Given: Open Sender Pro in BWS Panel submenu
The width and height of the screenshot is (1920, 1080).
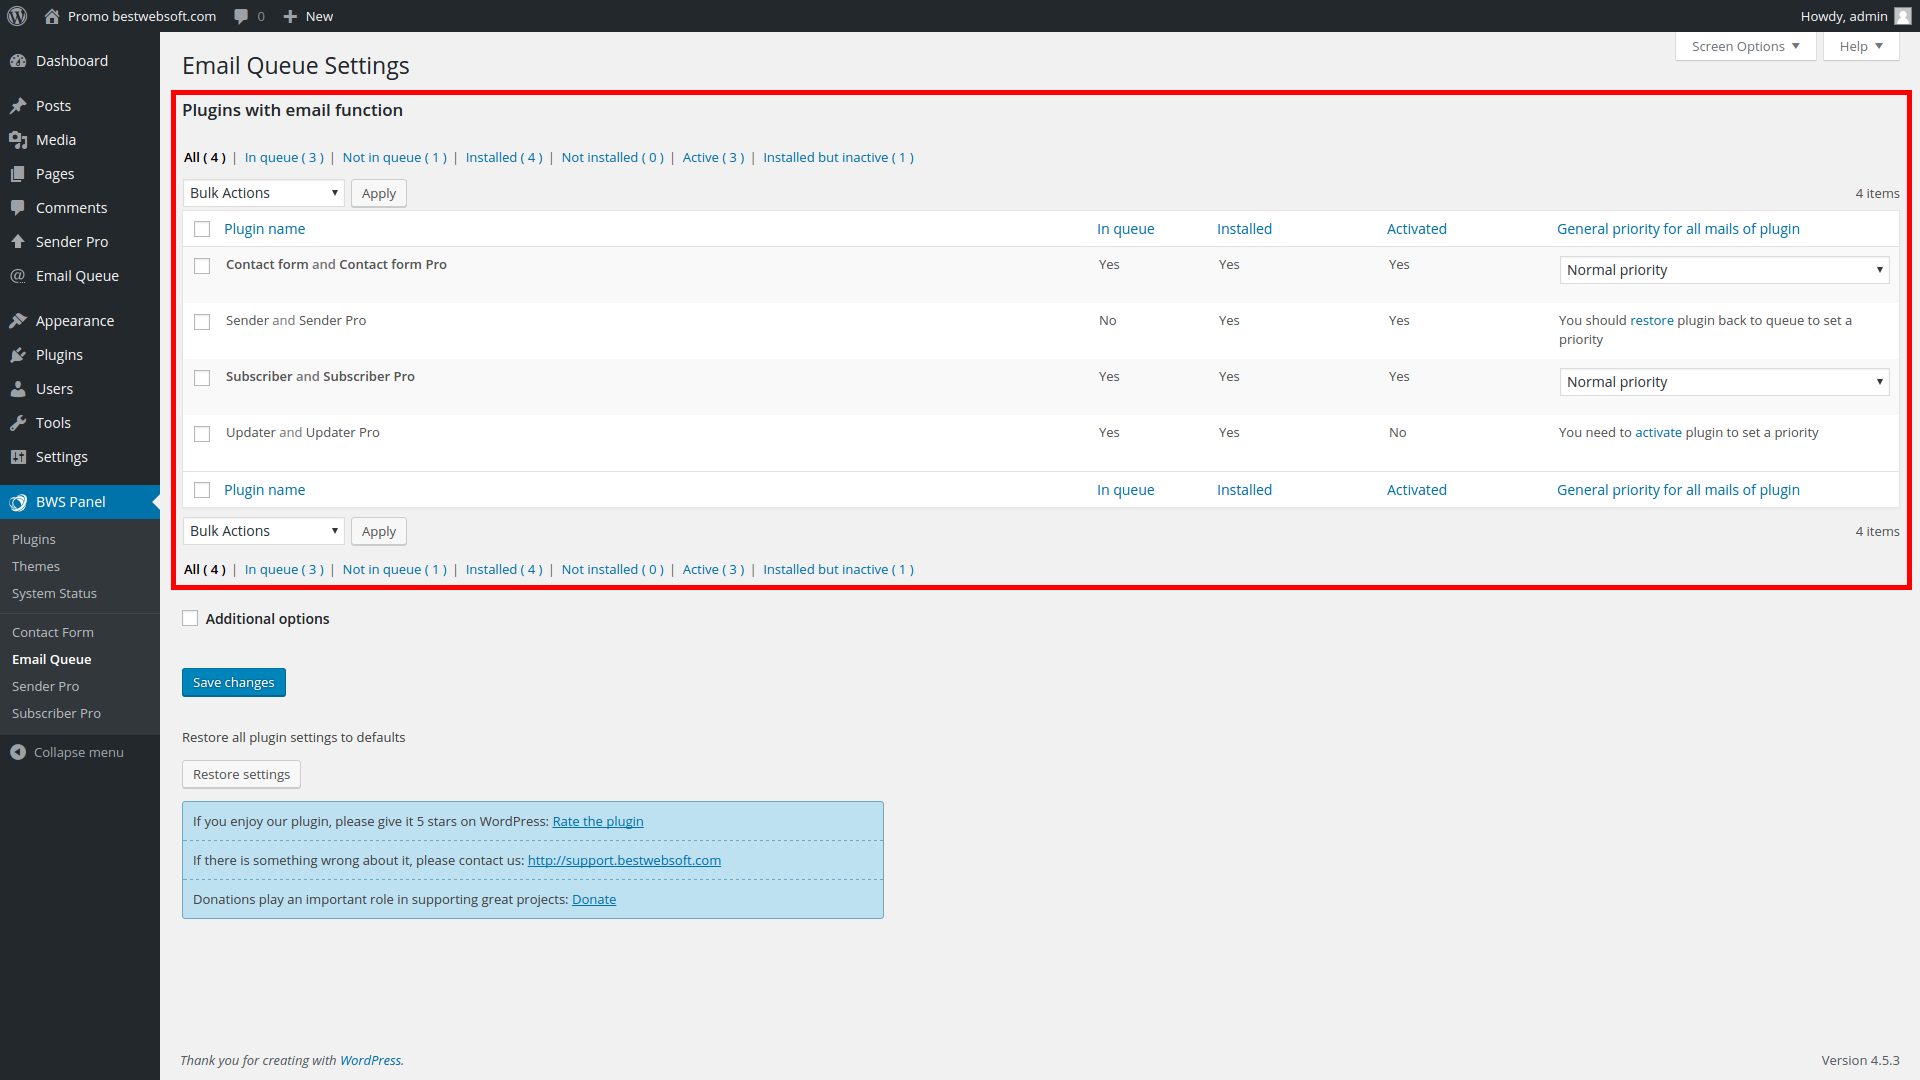Looking at the screenshot, I should [45, 686].
